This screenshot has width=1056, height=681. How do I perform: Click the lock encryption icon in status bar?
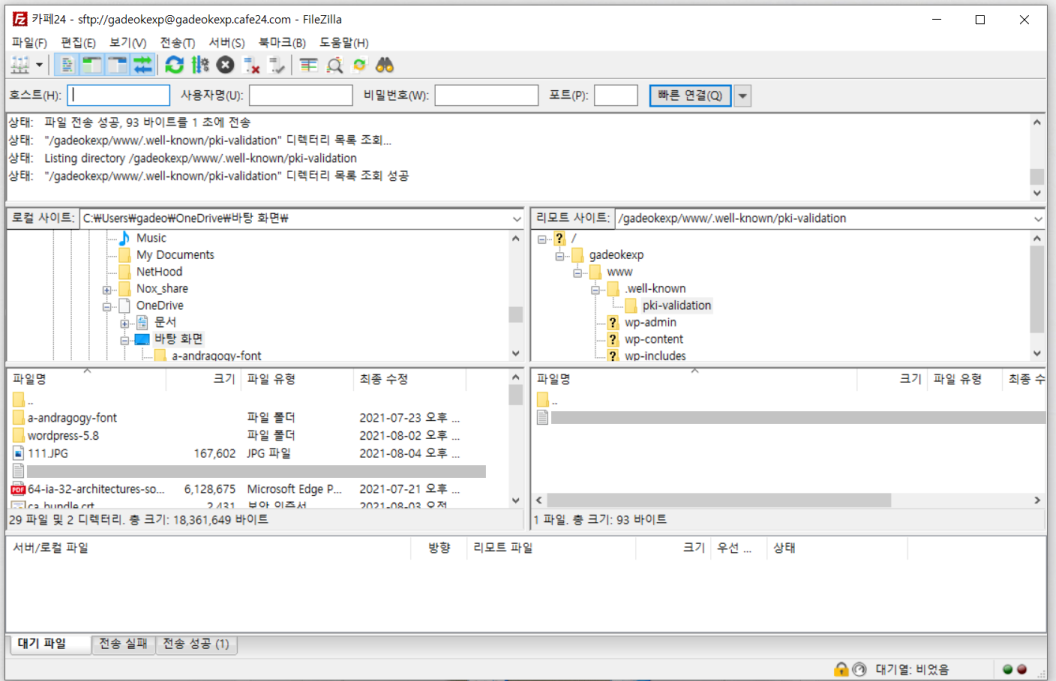coord(841,669)
